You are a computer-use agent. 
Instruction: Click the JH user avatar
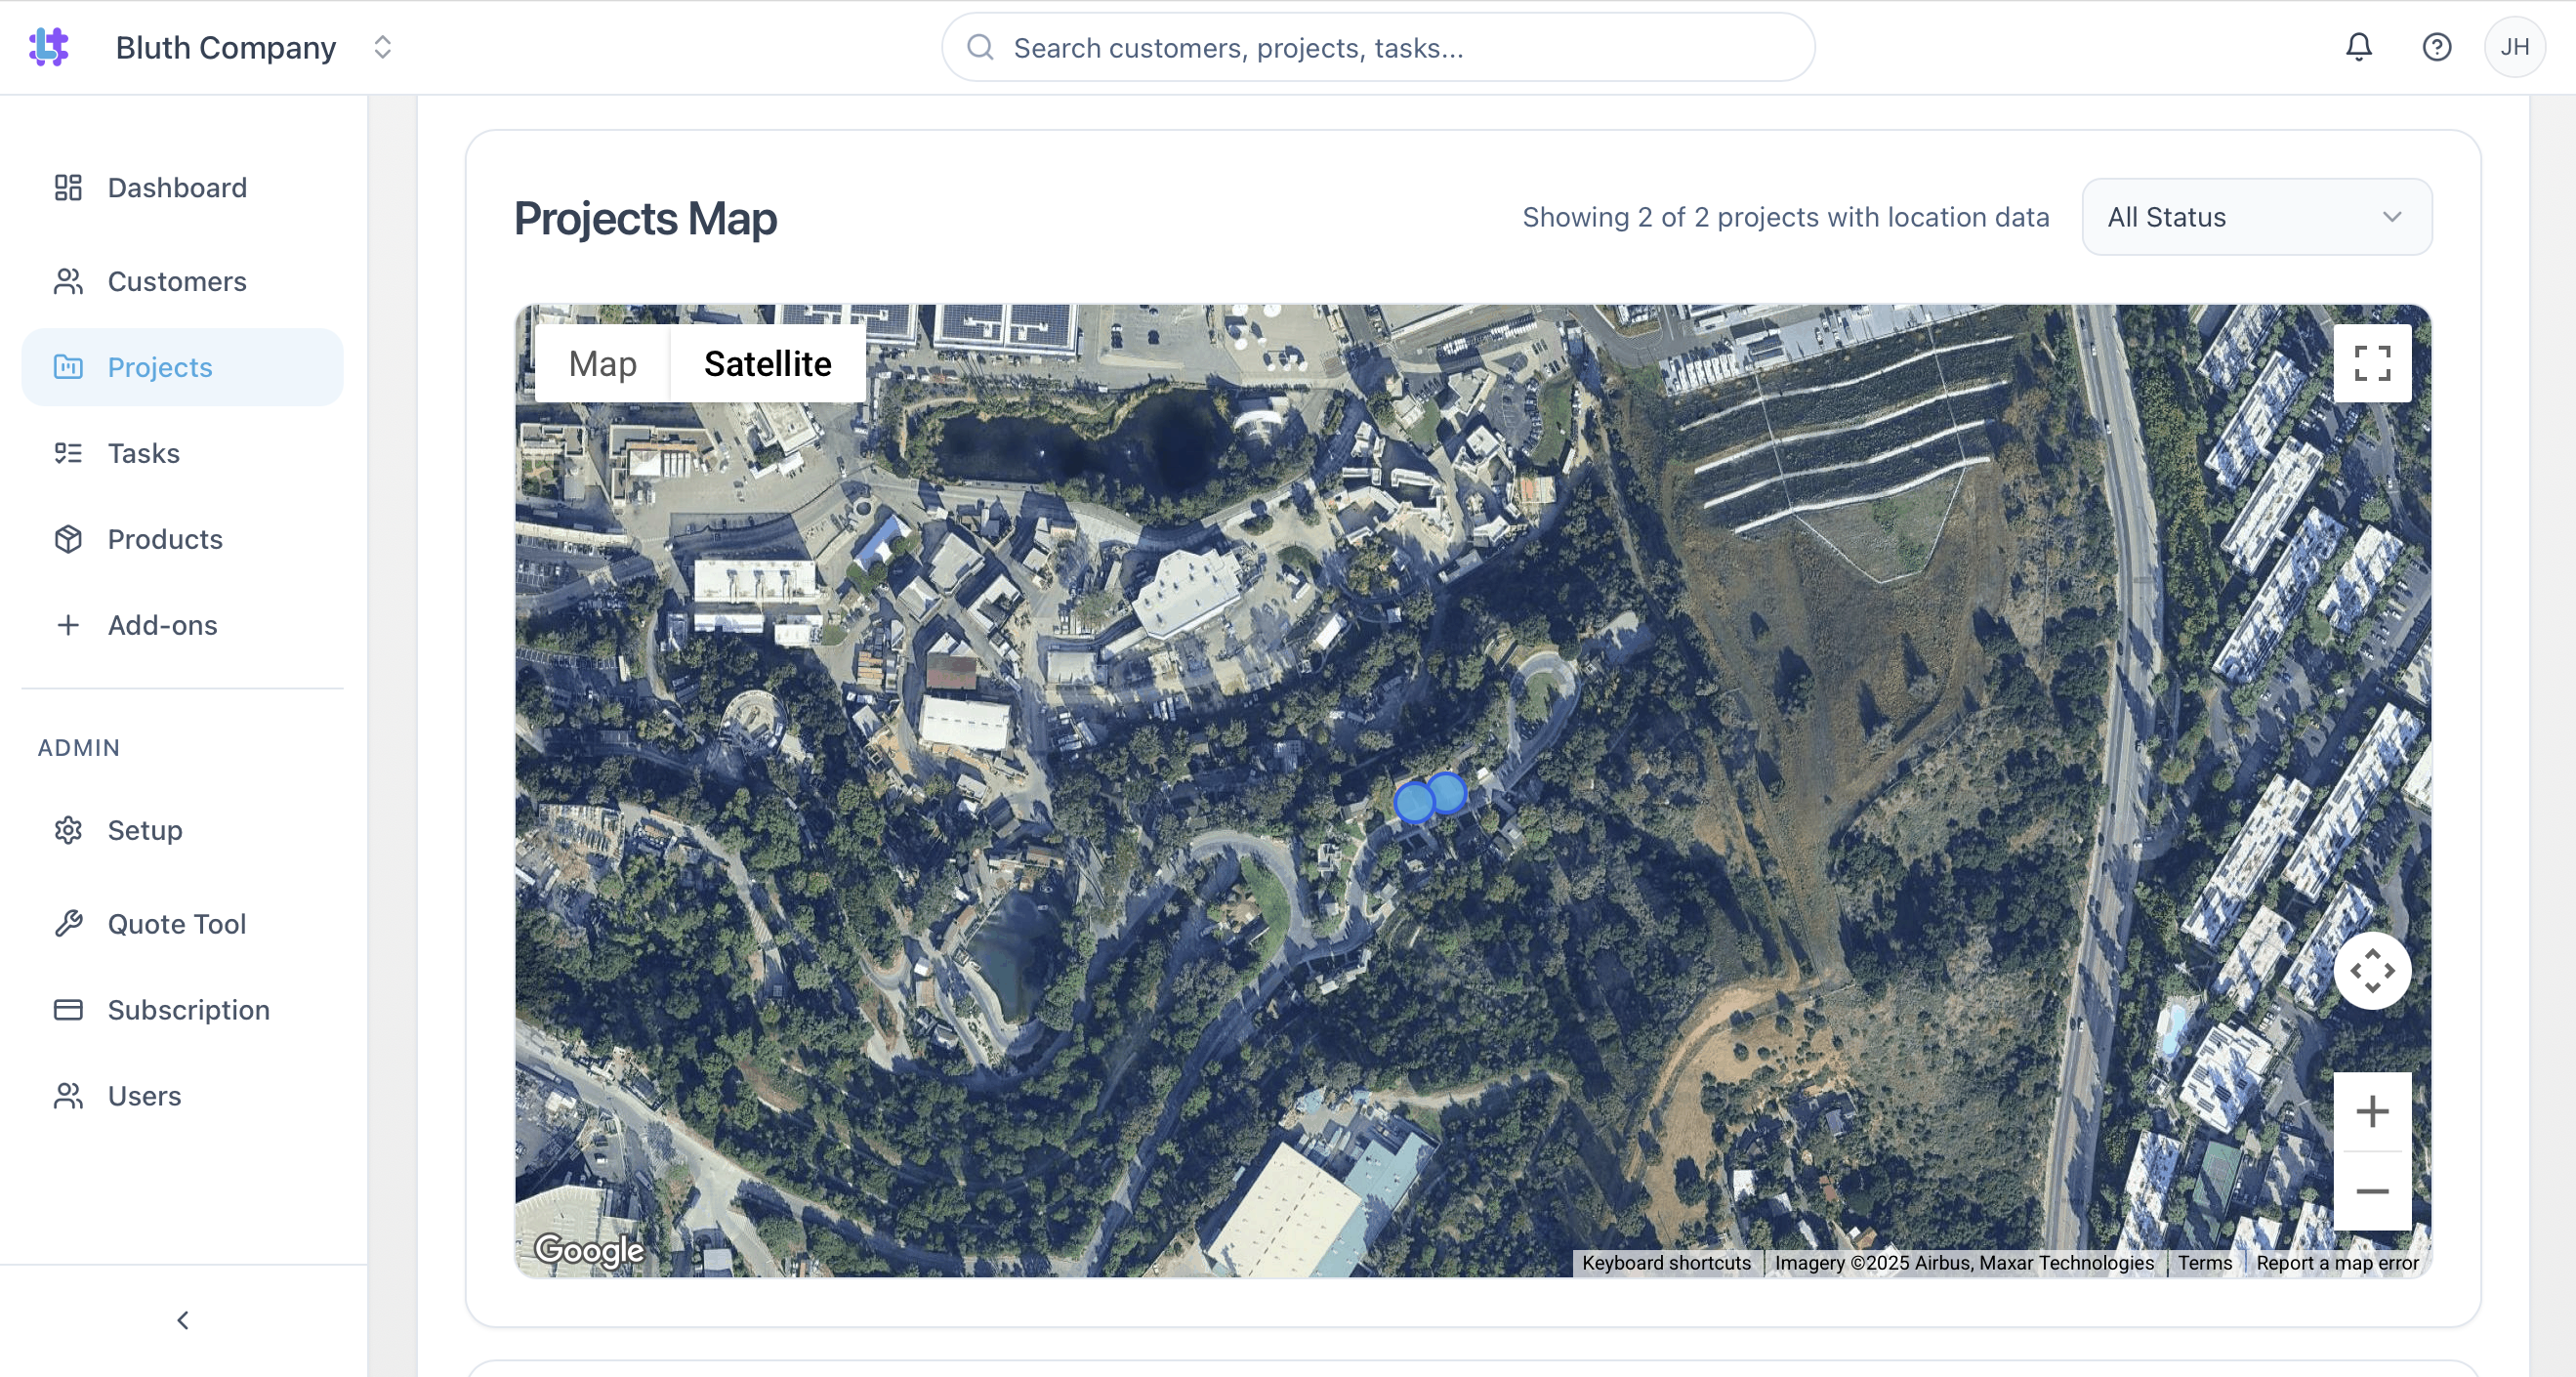[x=2513, y=47]
